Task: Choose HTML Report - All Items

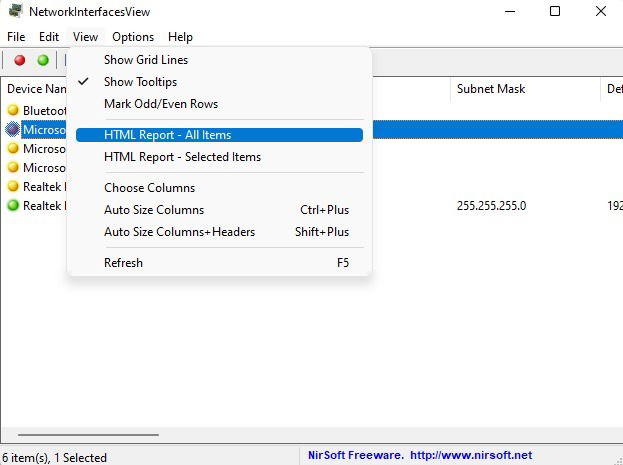Action: tap(168, 135)
